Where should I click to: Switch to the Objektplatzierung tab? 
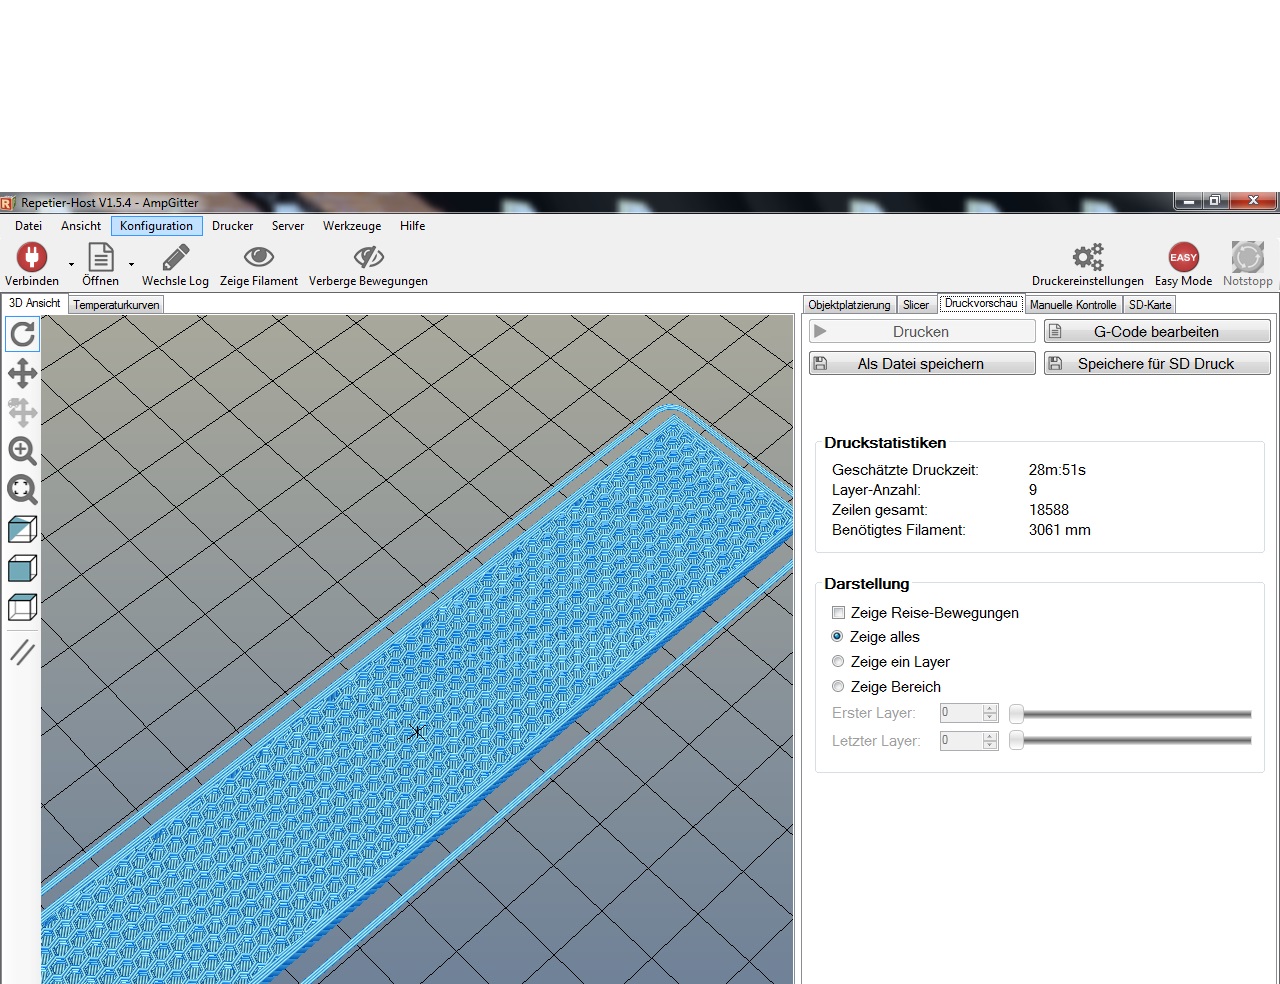849,305
